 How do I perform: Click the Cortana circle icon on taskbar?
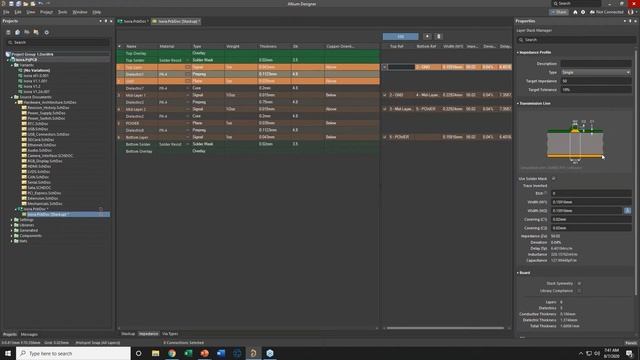point(139,353)
